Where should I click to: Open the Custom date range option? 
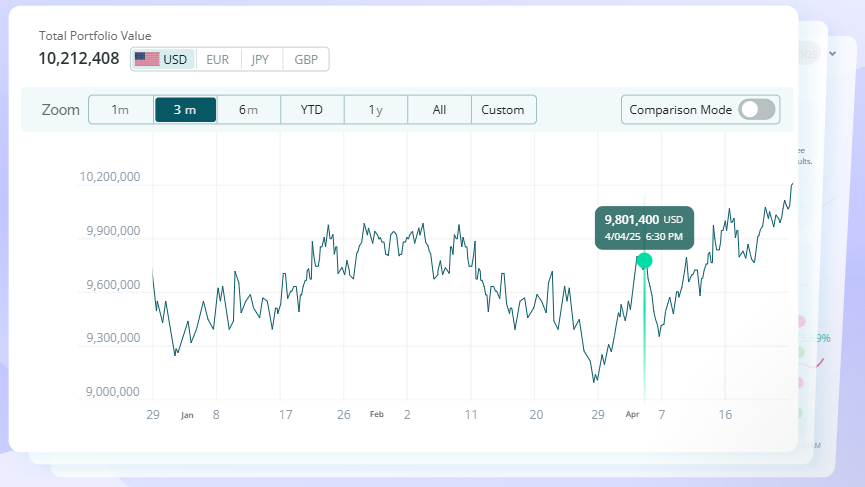point(503,110)
